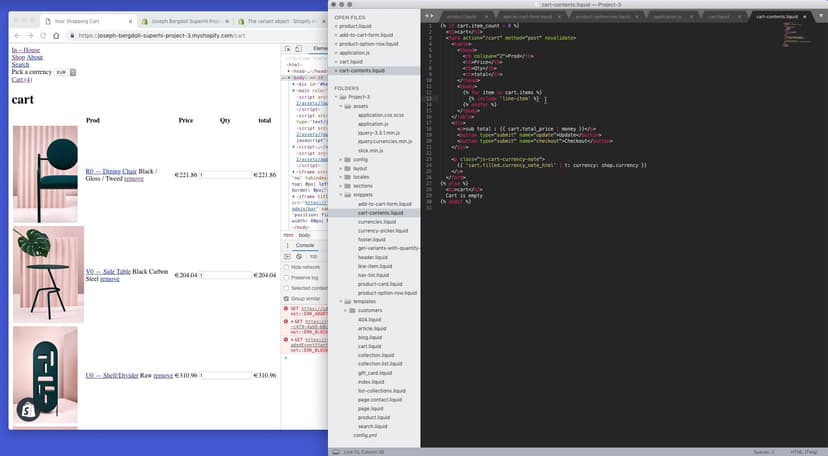Close the Your Shopping Cart tab
This screenshot has width=828, height=456.
[x=131, y=21]
